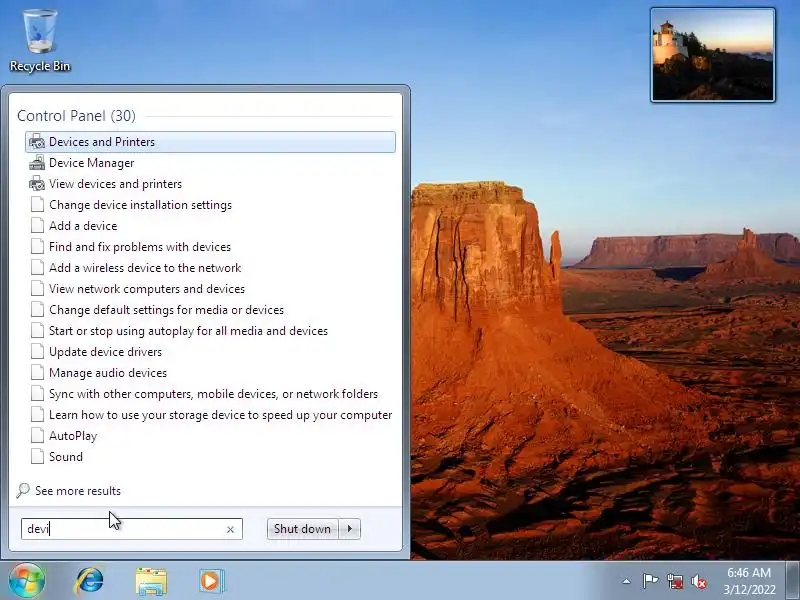Clear the search box with the X

(230, 530)
